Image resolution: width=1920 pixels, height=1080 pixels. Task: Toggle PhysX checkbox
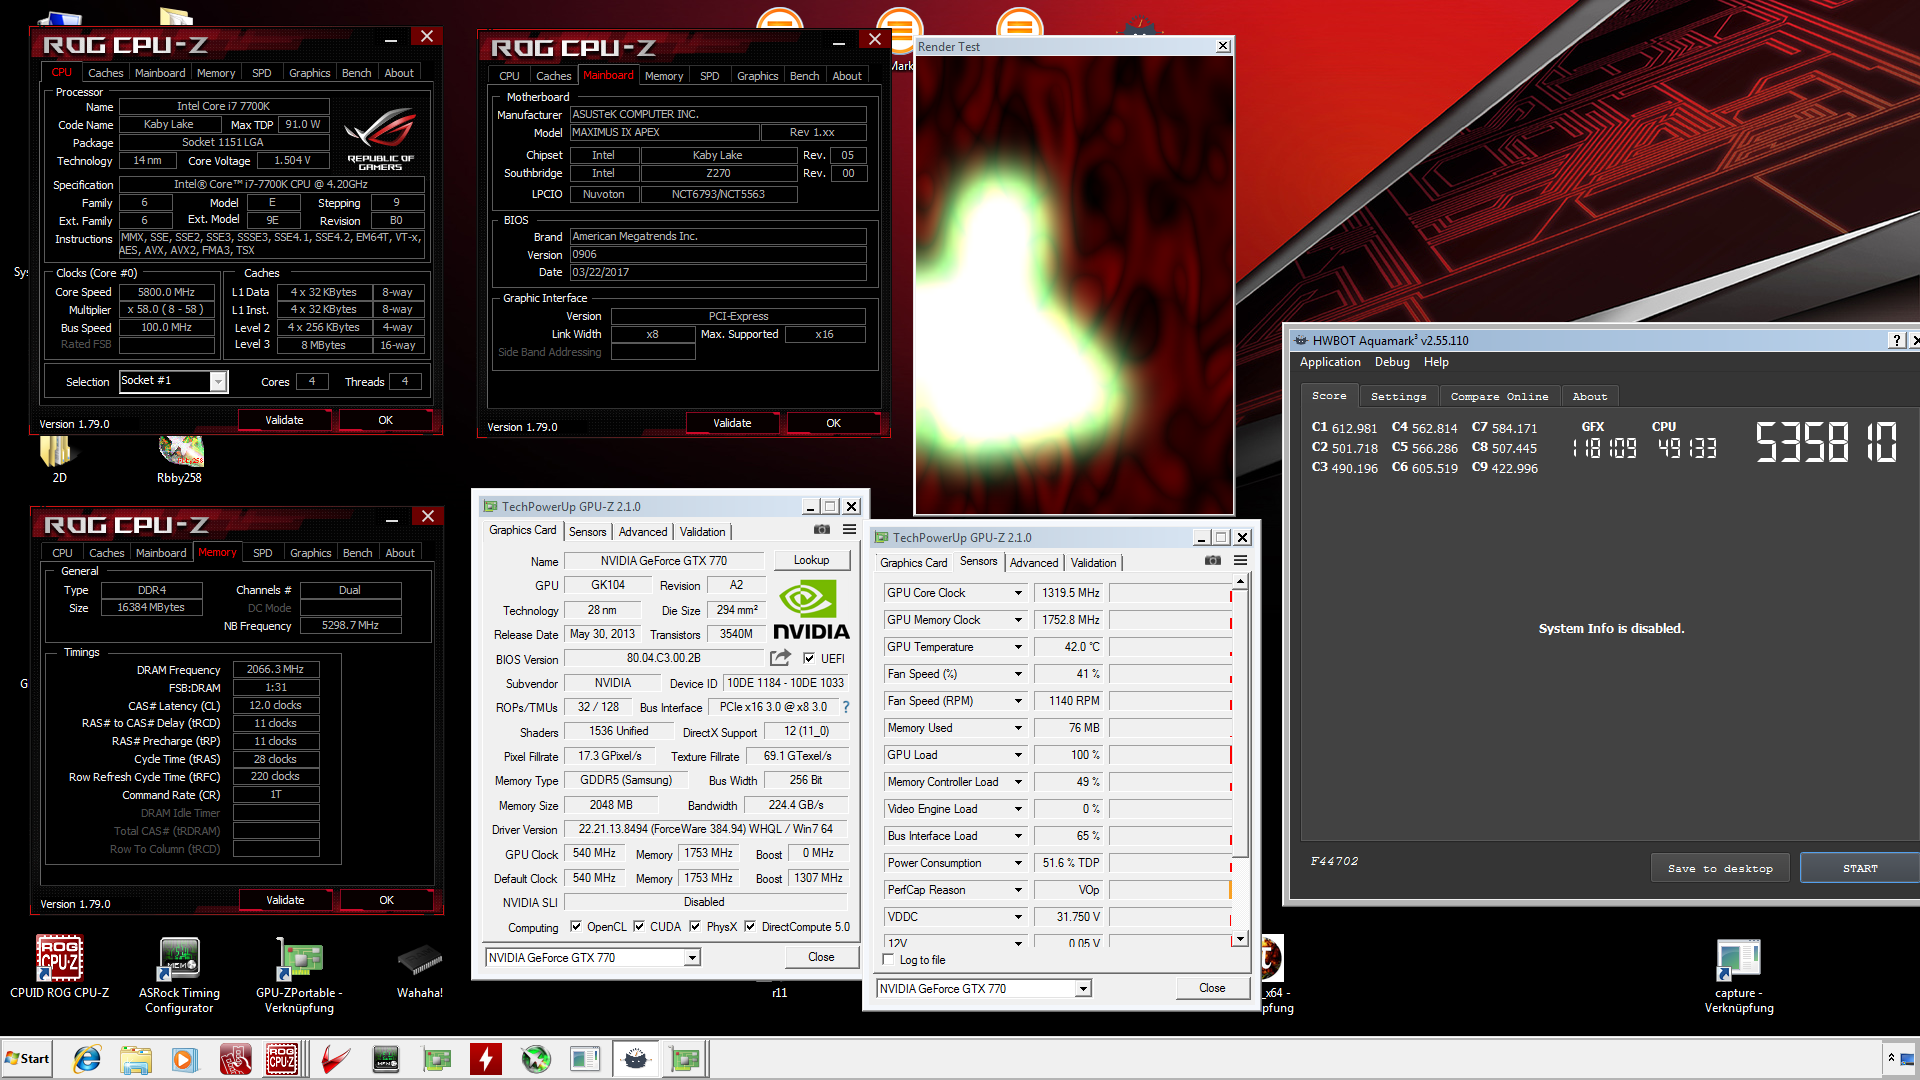(695, 927)
